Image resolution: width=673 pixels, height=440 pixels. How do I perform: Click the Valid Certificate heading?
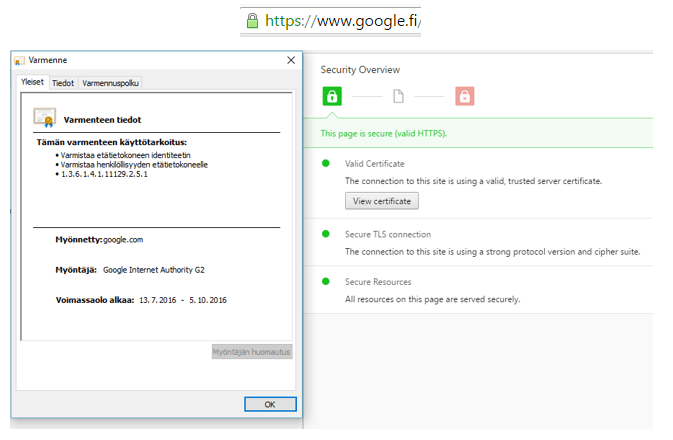(375, 164)
